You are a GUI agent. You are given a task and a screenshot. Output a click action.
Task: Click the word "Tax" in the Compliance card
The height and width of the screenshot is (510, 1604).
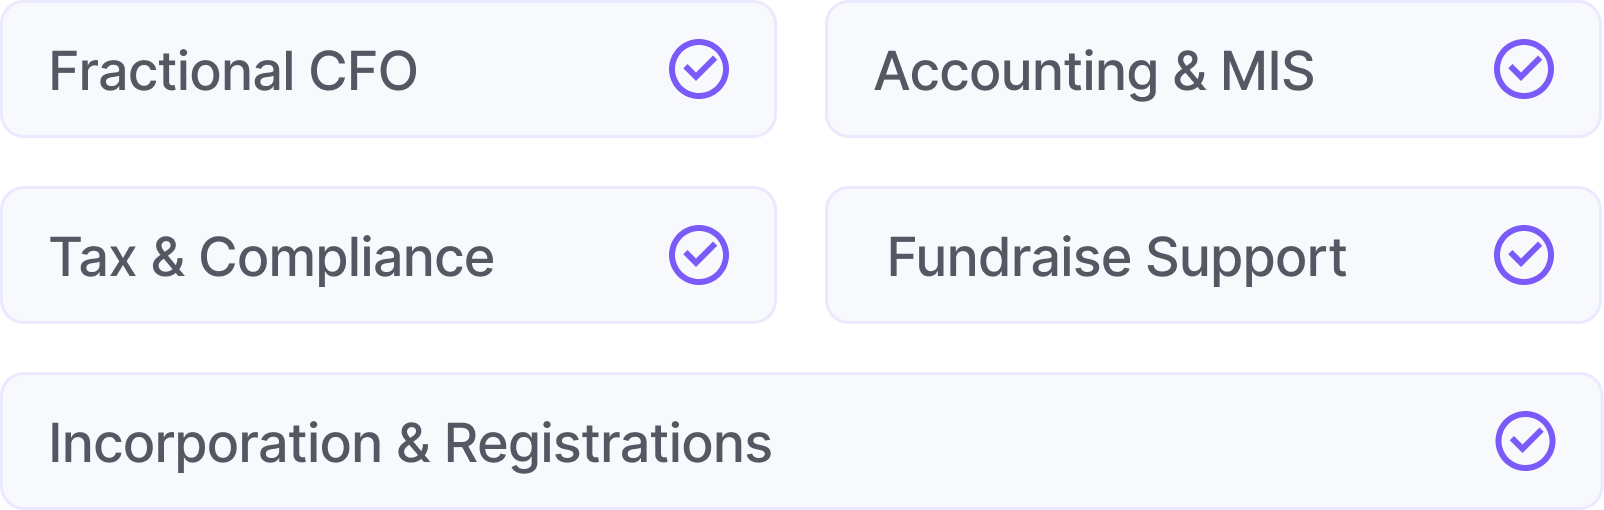92,257
